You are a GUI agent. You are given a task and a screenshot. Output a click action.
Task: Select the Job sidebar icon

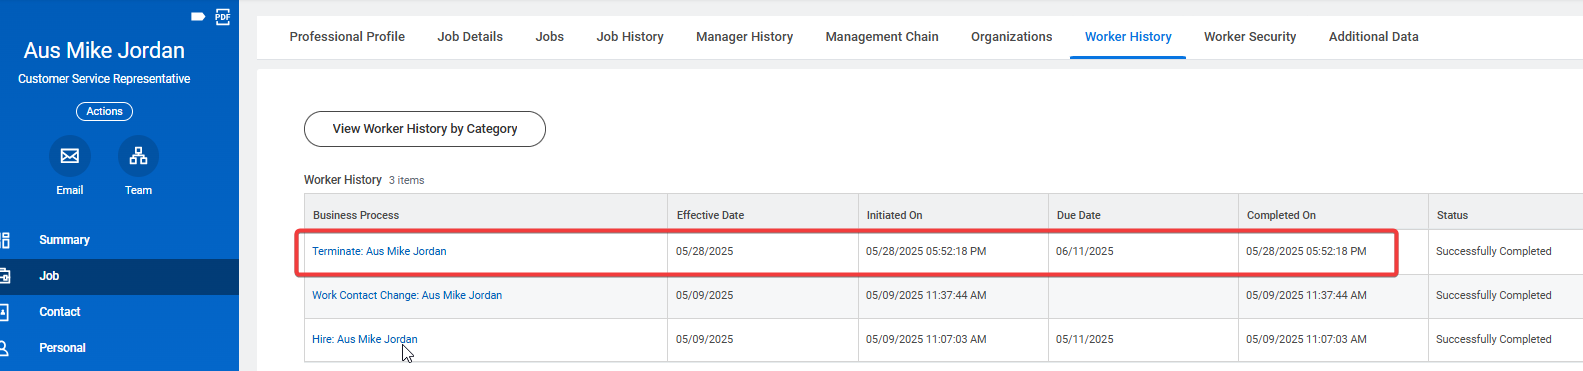(5, 276)
